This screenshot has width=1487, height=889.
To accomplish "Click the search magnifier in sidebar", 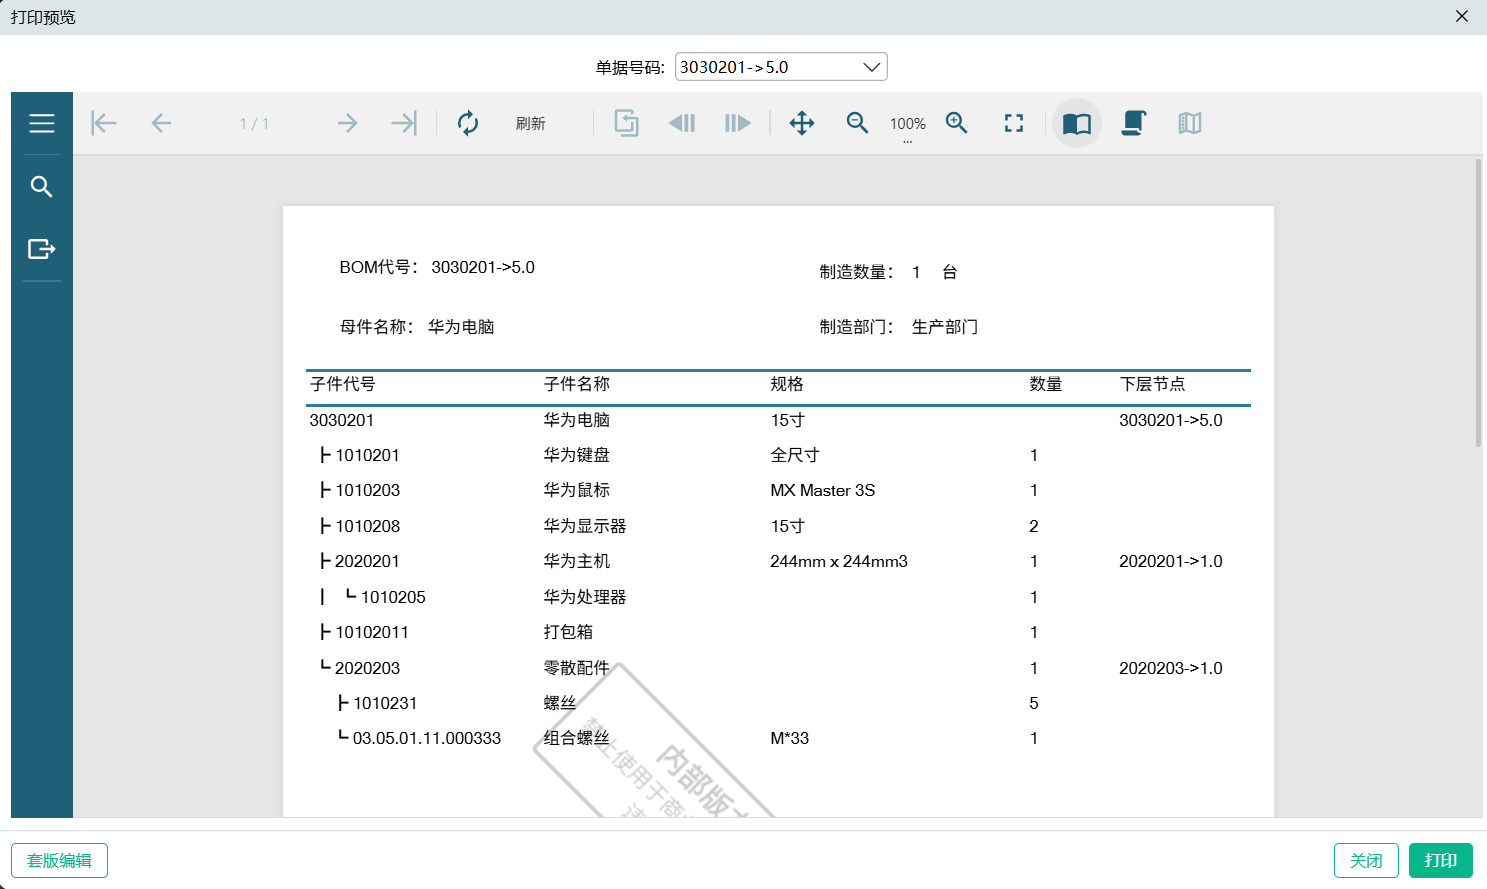I will pyautogui.click(x=41, y=187).
